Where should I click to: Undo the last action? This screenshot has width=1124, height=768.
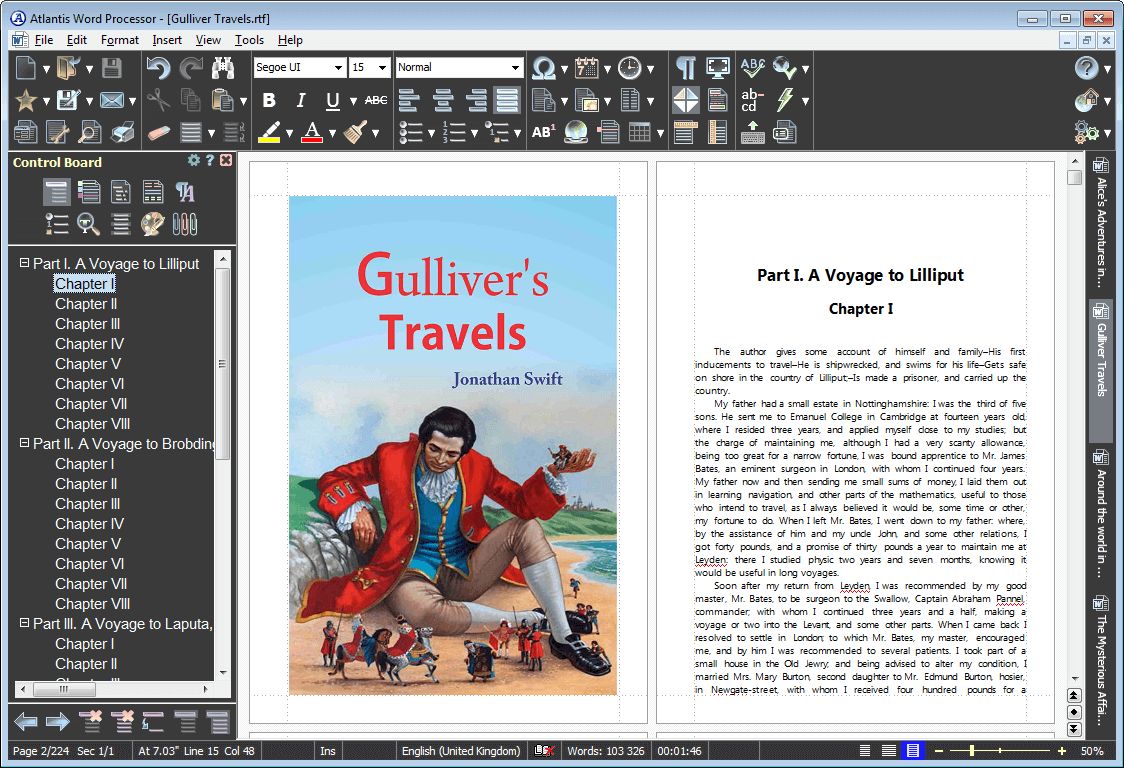(x=158, y=68)
